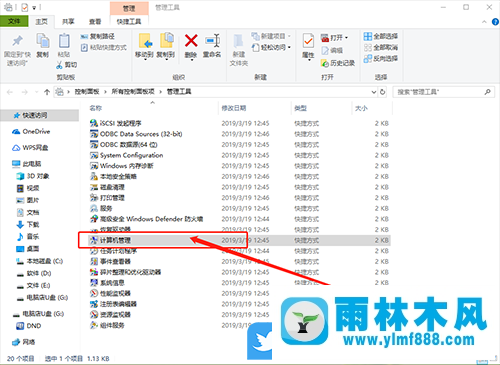Collapse the ribbon with the chevron
500x365 pixels.
pyautogui.click(x=484, y=22)
